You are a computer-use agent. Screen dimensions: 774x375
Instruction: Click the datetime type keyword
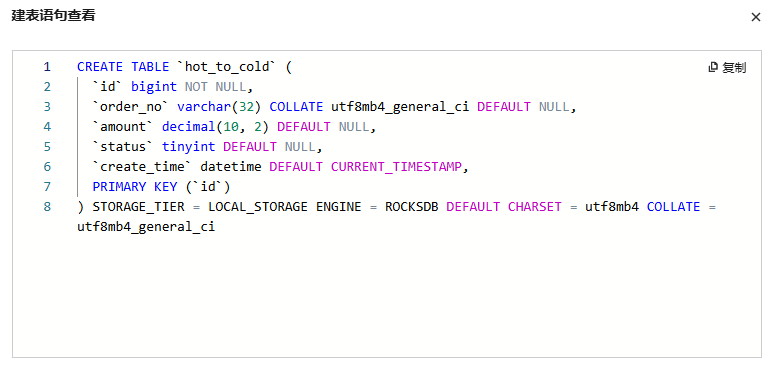(231, 167)
